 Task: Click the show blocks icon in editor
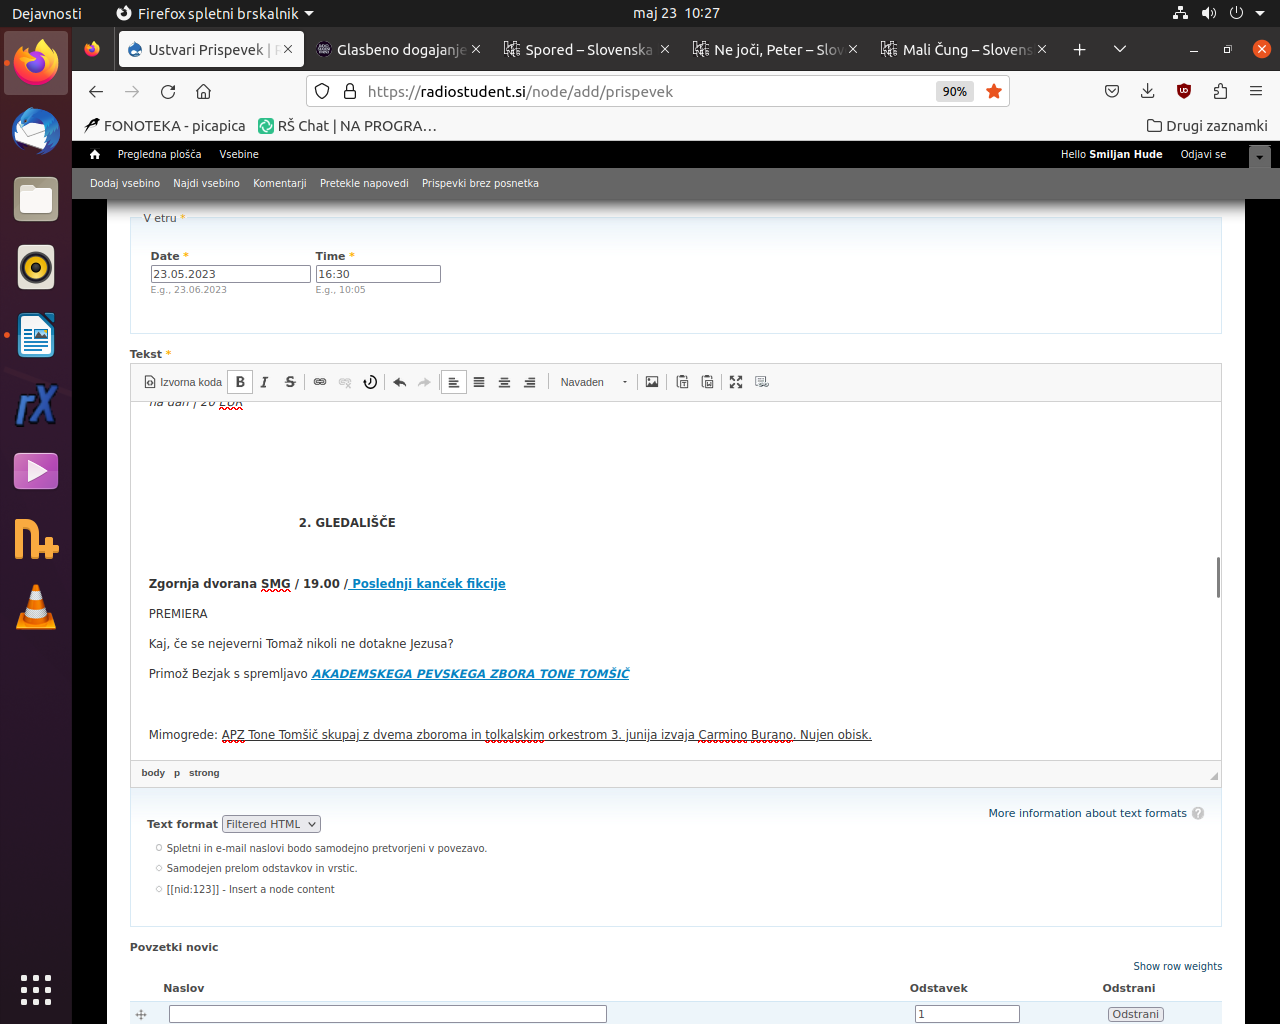[762, 382]
